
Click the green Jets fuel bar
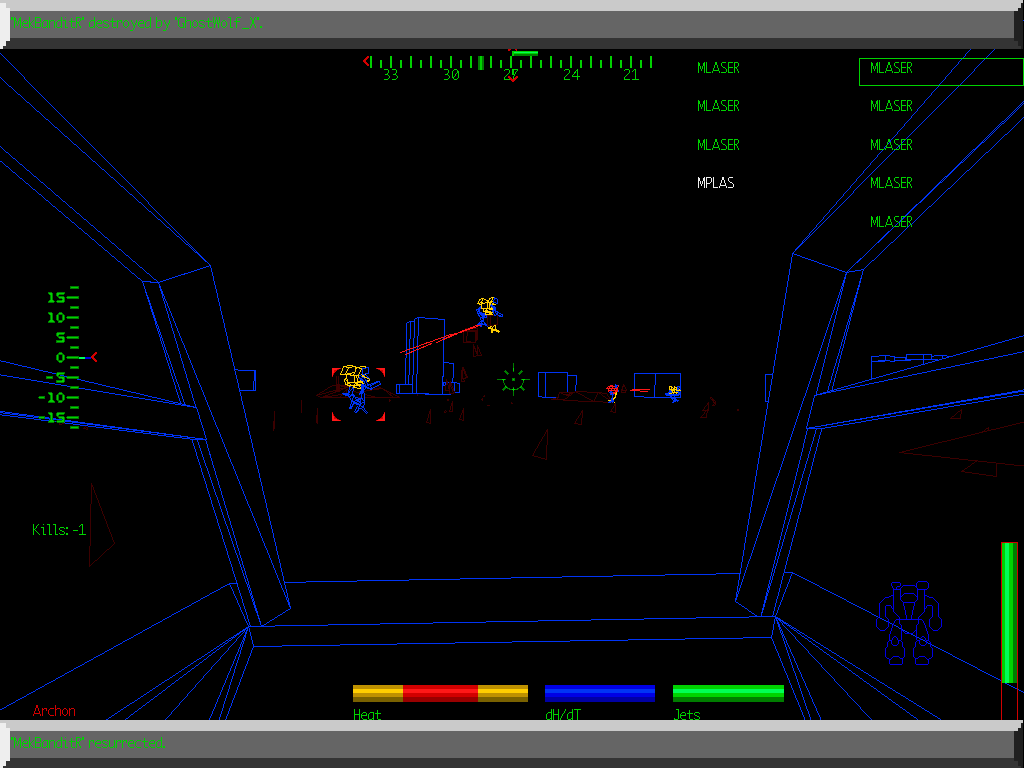tap(728, 693)
